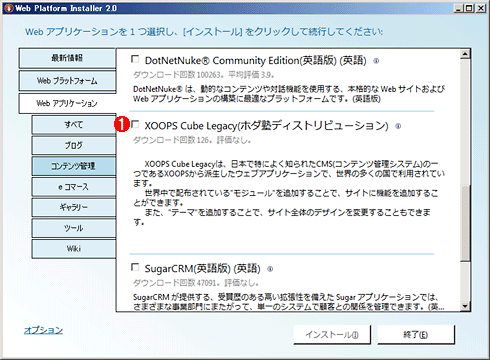Select the Web アプリケーション tab

pyautogui.click(x=67, y=103)
